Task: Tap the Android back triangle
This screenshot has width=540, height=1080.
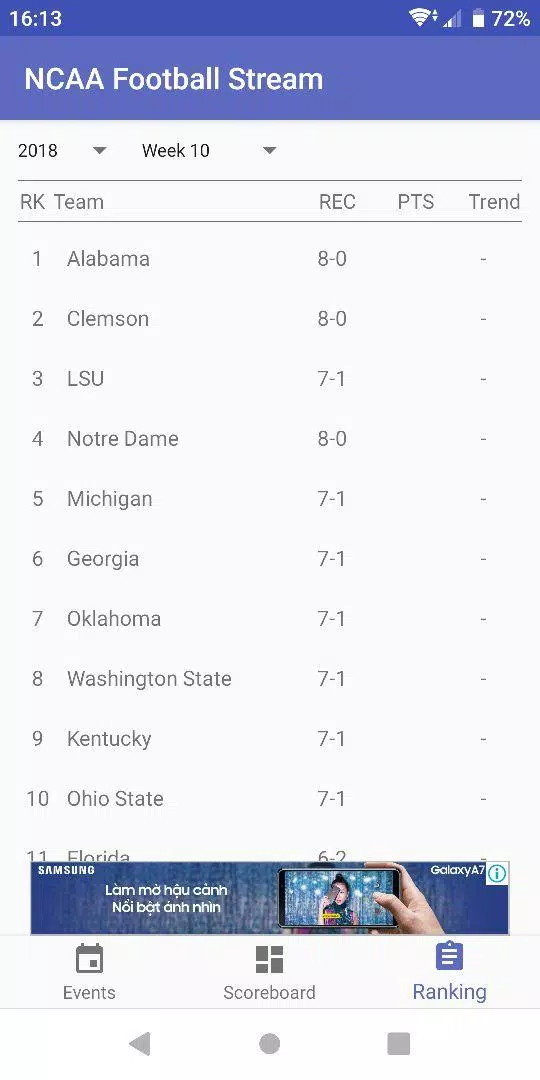Action: pos(140,1044)
